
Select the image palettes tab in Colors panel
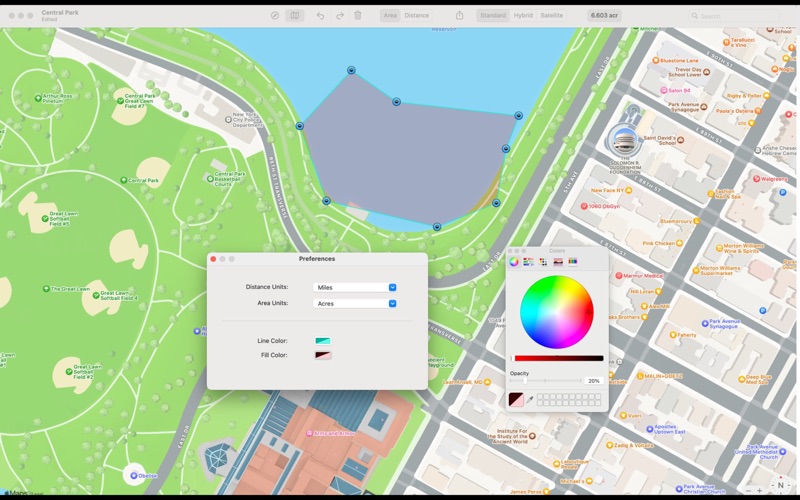[x=558, y=262]
